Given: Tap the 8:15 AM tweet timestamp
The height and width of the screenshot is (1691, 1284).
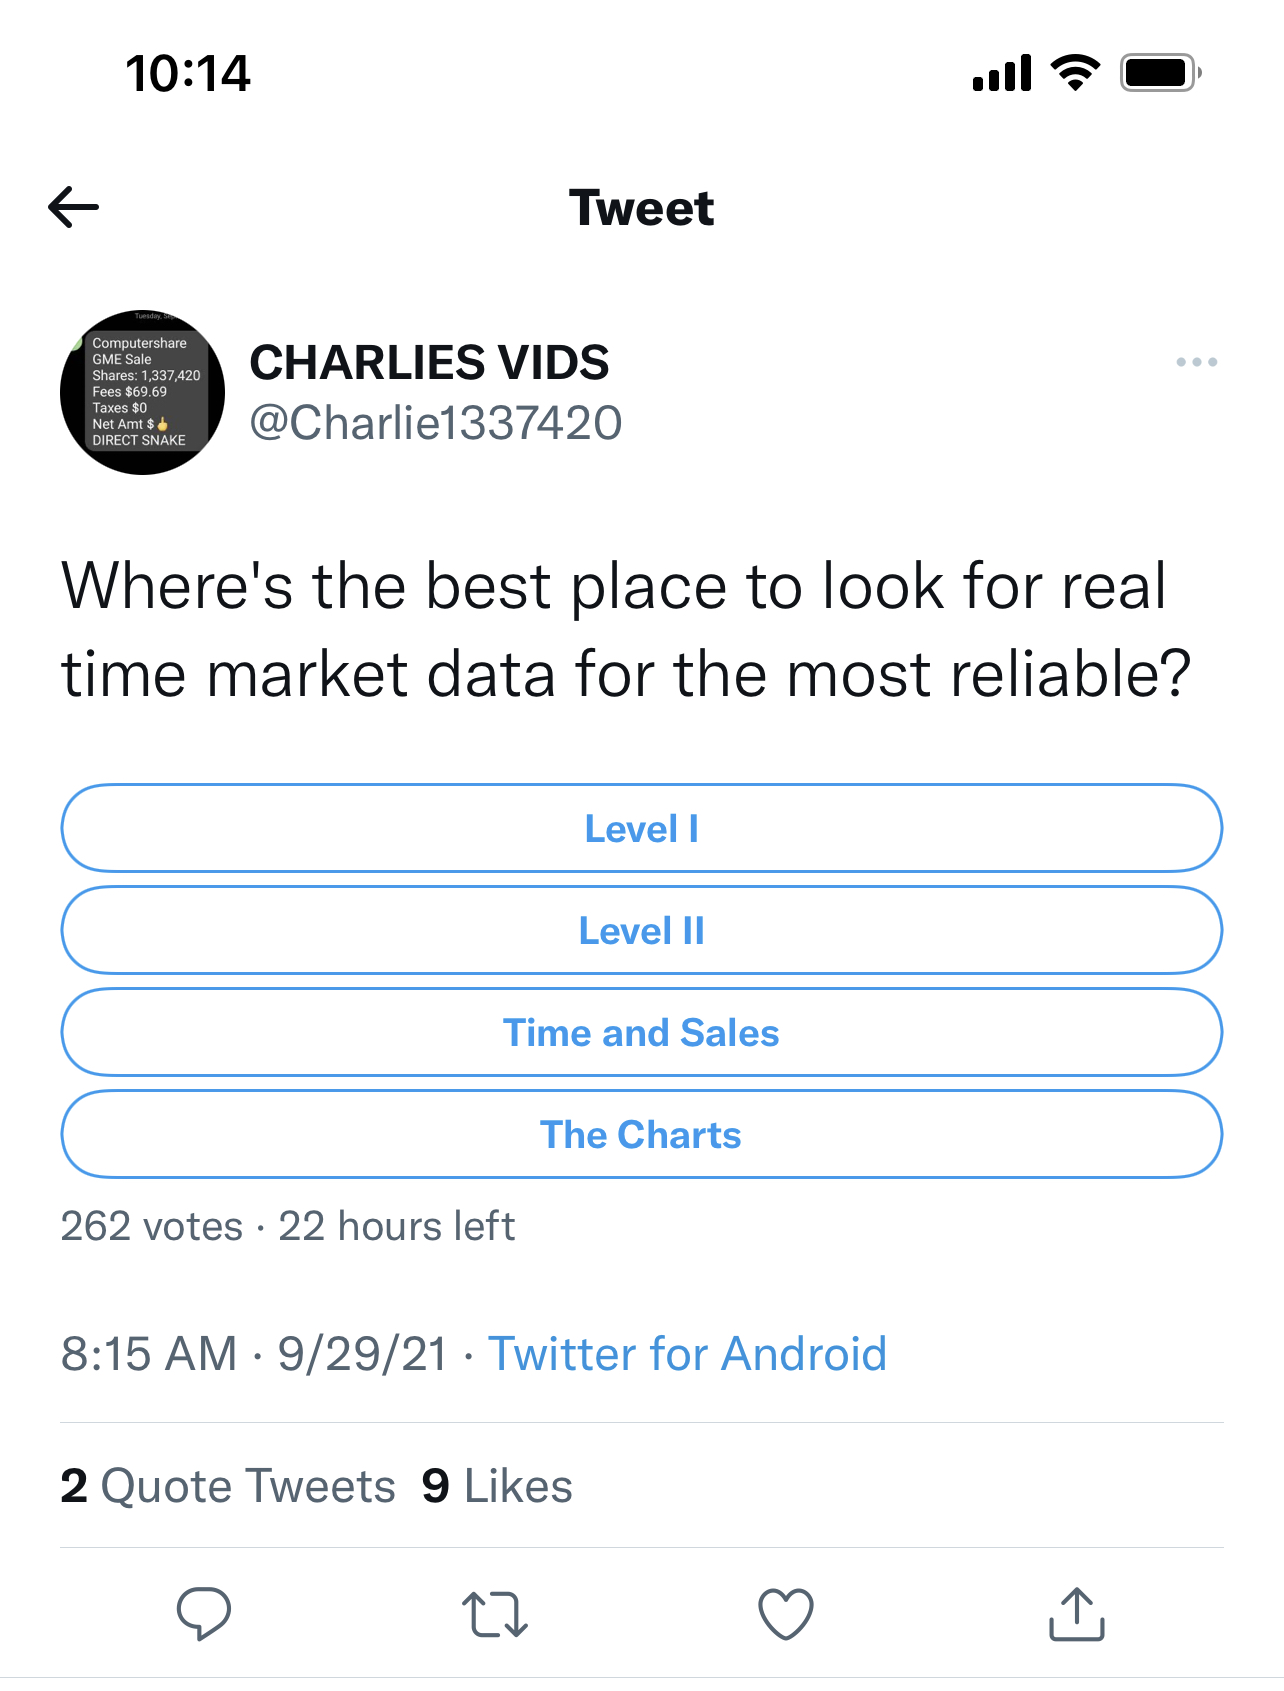Looking at the screenshot, I should tap(149, 1354).
